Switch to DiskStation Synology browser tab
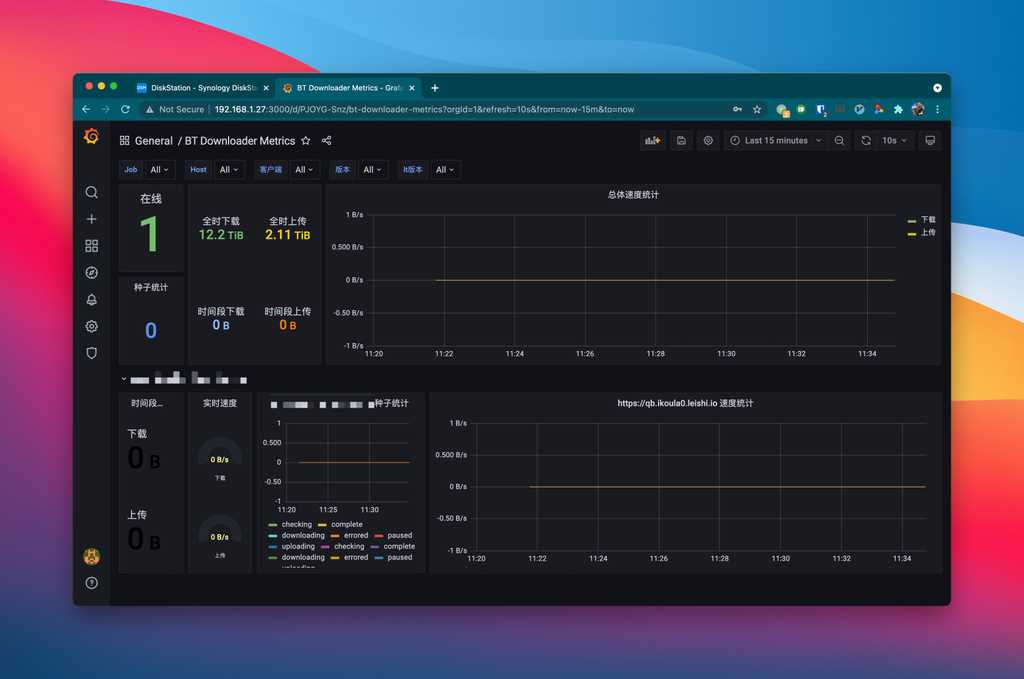This screenshot has height=679, width=1024. click(202, 87)
